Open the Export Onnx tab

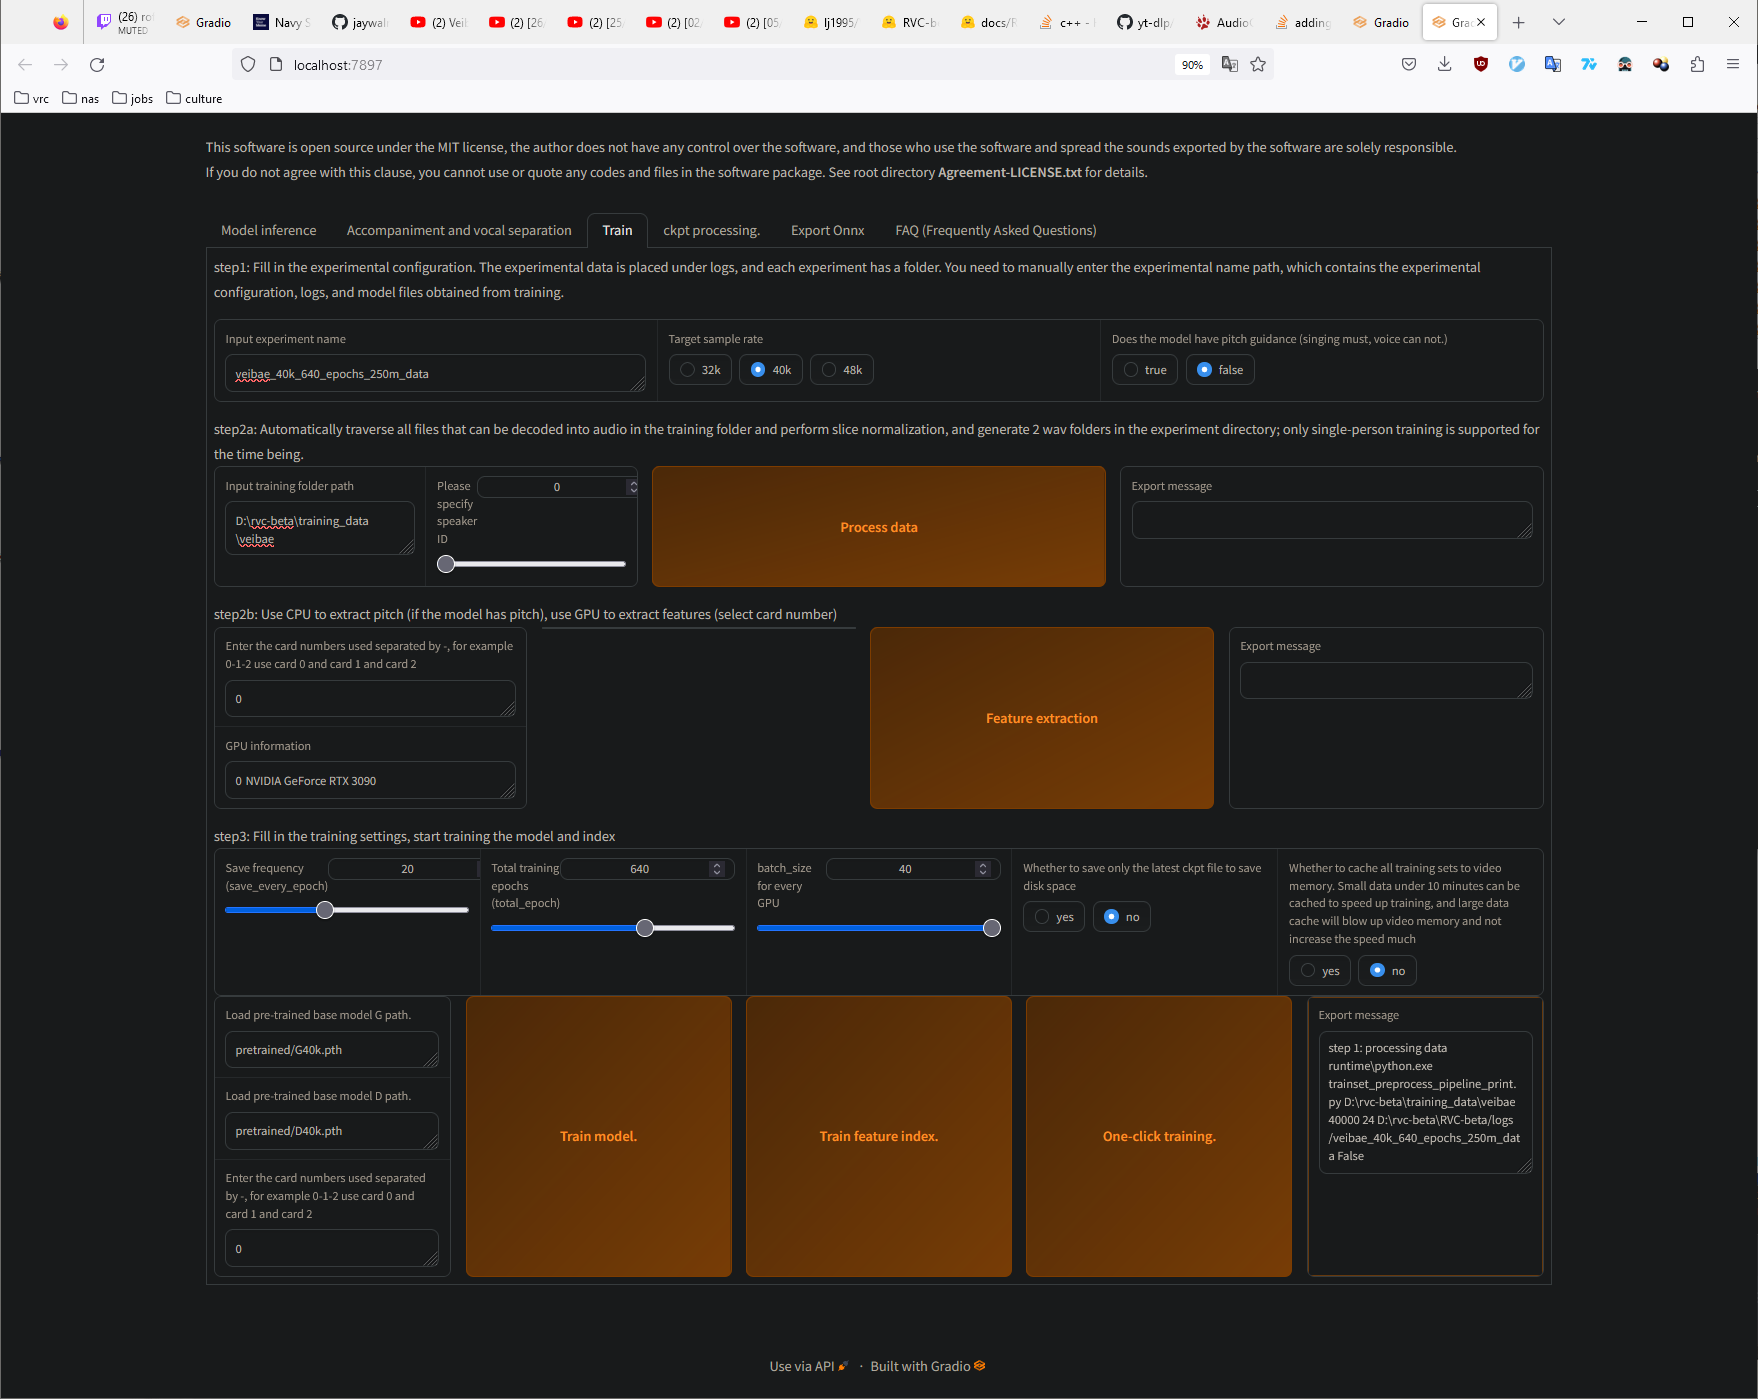tap(827, 230)
